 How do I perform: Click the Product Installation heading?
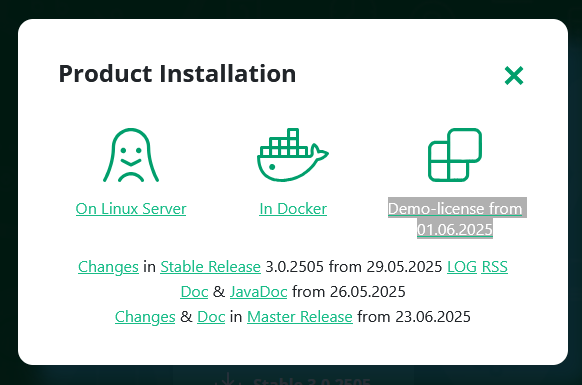[x=177, y=74]
